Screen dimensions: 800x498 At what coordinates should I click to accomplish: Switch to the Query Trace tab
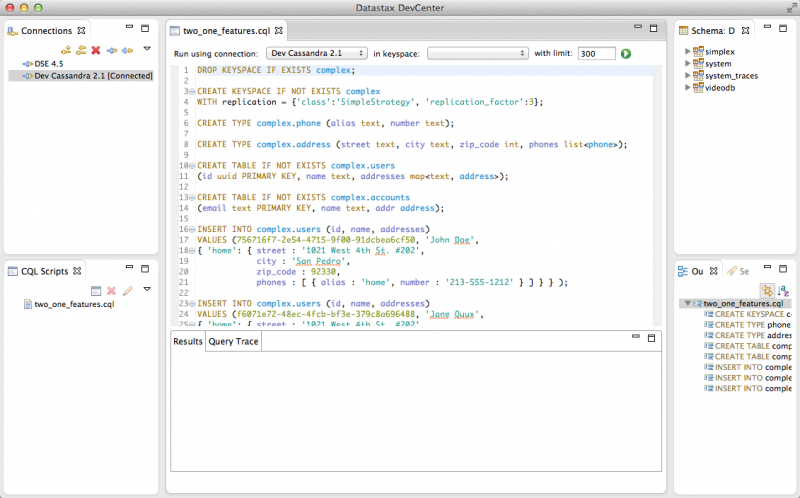[233, 341]
